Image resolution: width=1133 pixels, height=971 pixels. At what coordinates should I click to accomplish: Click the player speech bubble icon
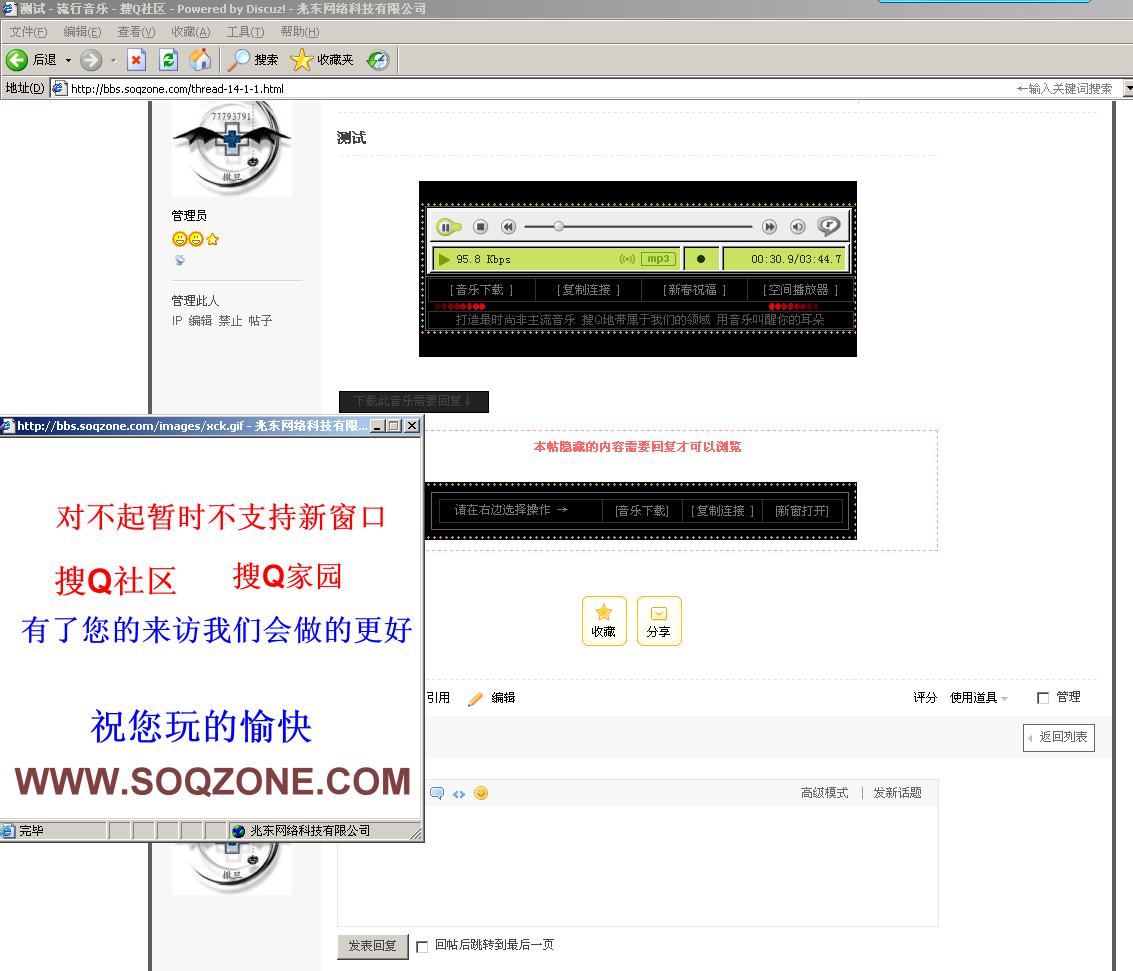click(x=829, y=226)
